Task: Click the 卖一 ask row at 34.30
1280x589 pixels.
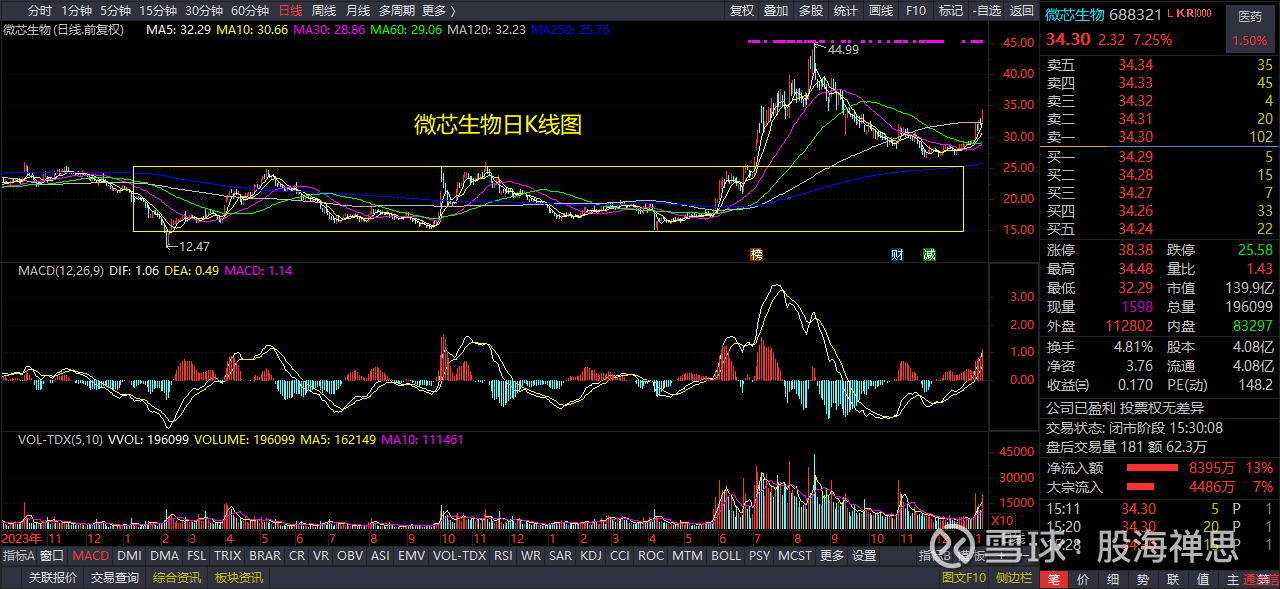Action: (1160, 137)
